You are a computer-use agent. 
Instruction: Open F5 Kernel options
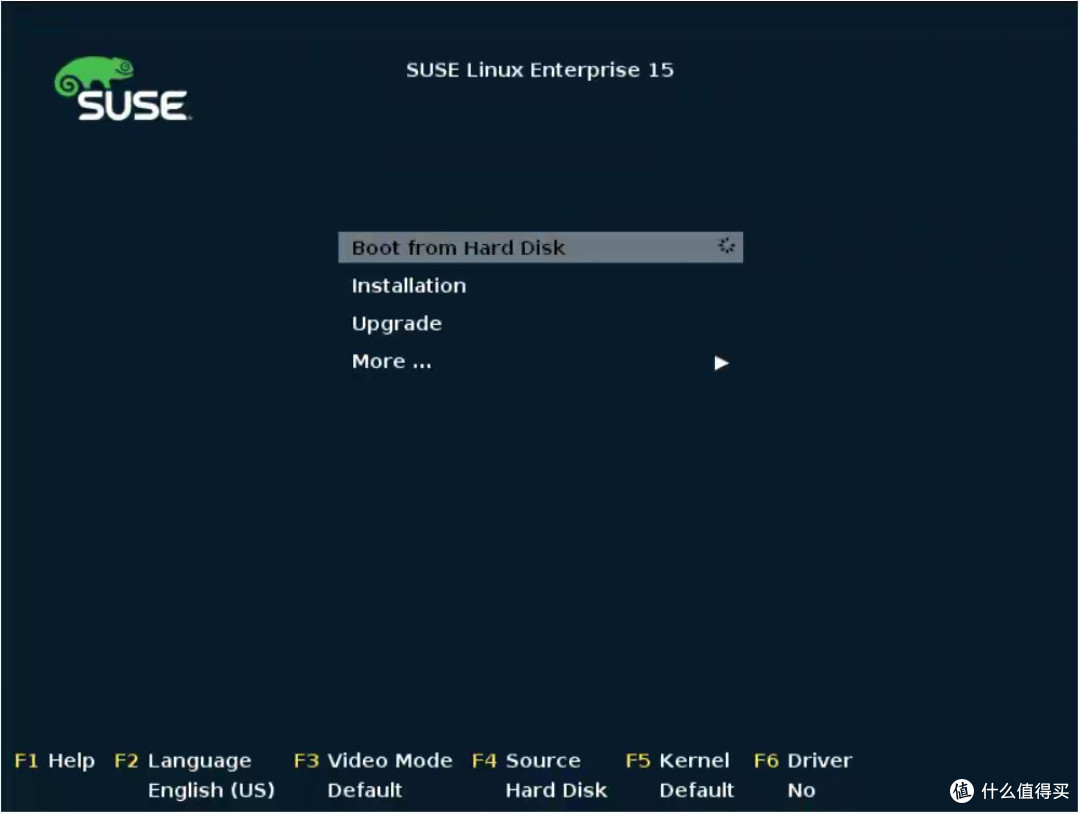tap(677, 761)
